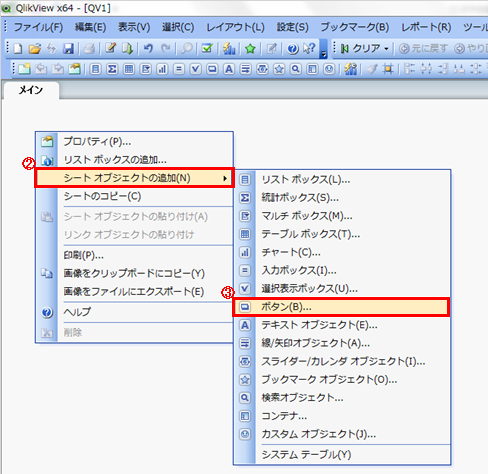Open the 選択(C) menu
Viewport: 488px width, 474px height.
pyautogui.click(x=178, y=27)
